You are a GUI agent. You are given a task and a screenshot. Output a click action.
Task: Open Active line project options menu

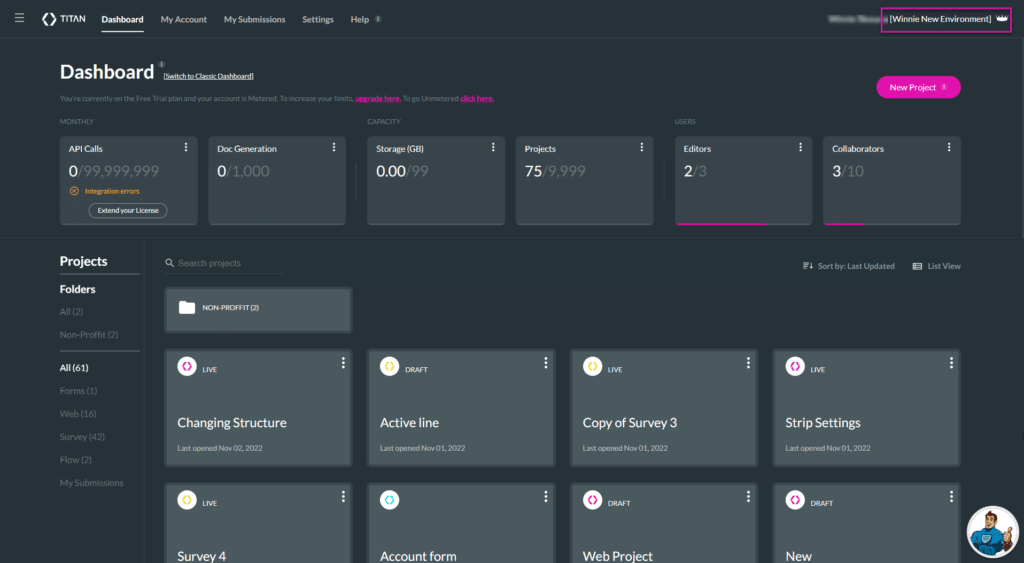tap(545, 363)
